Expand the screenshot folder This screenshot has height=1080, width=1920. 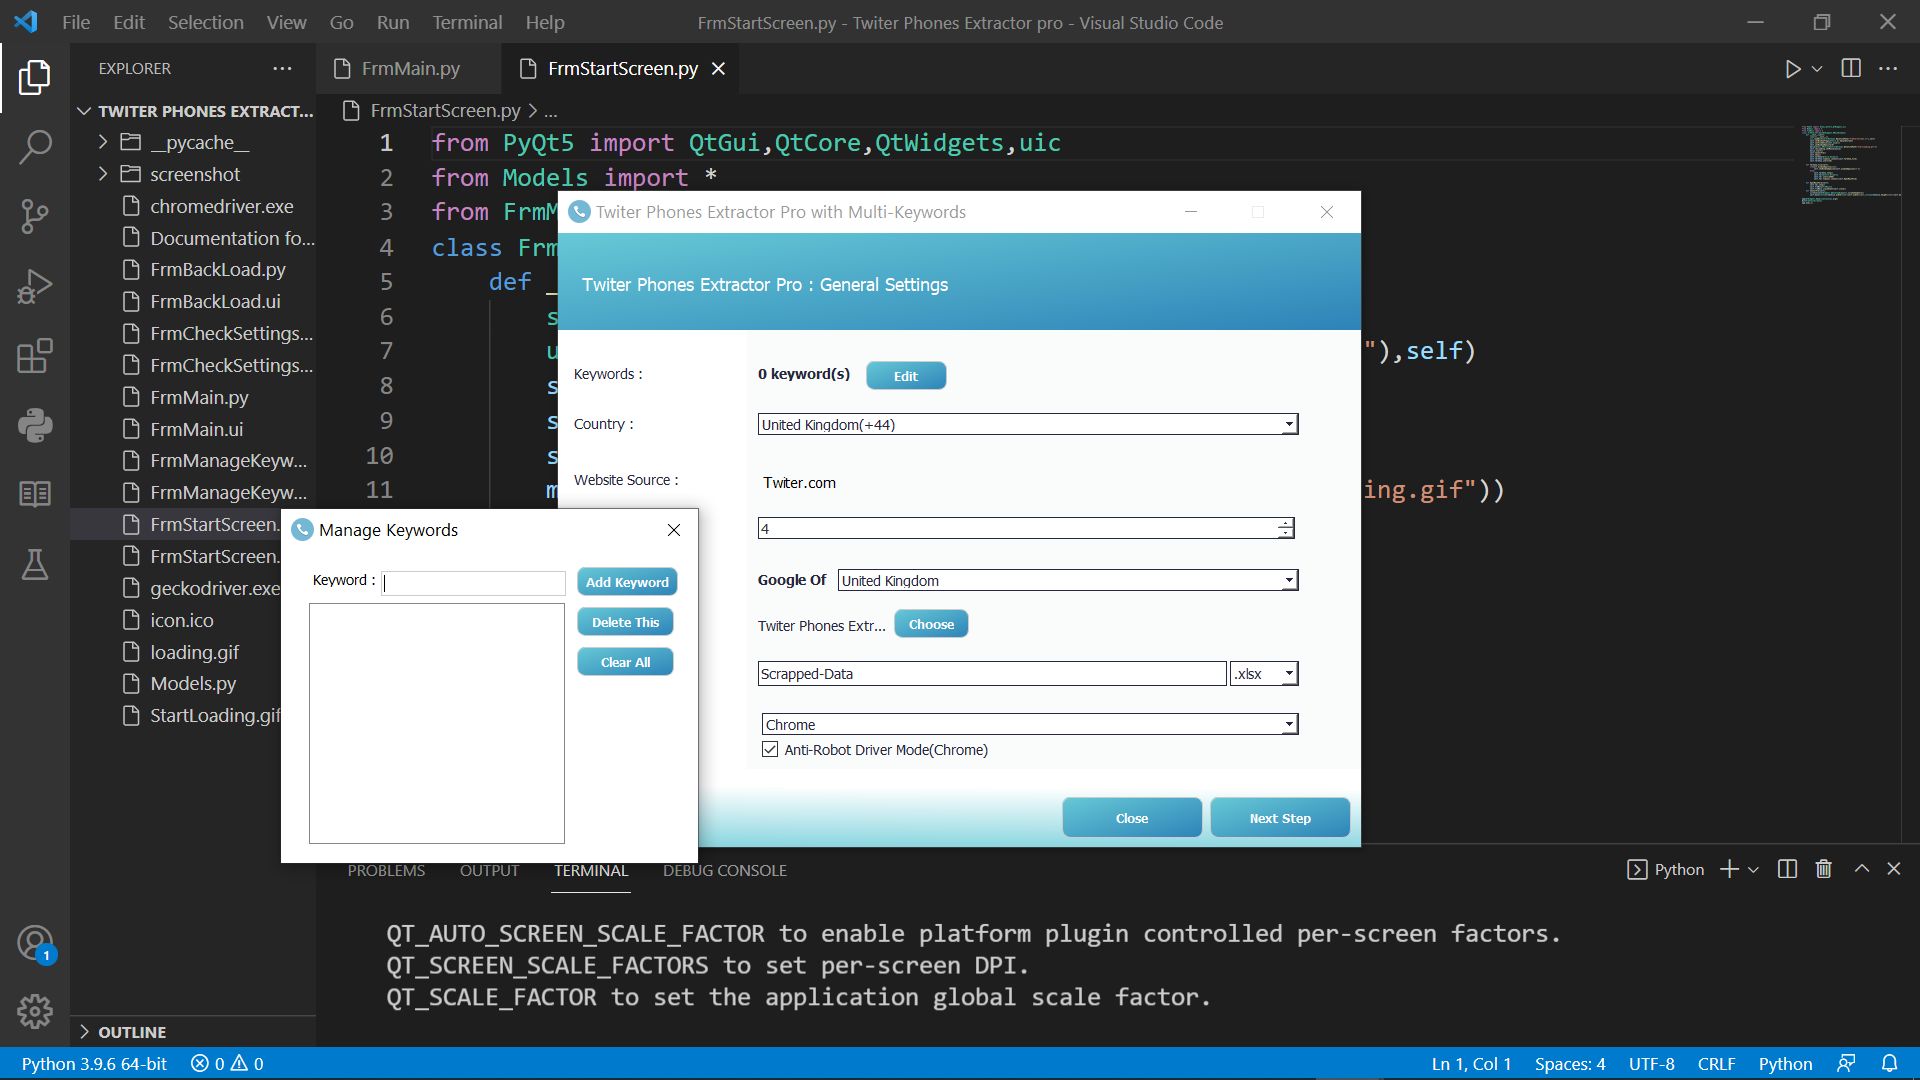pyautogui.click(x=193, y=174)
